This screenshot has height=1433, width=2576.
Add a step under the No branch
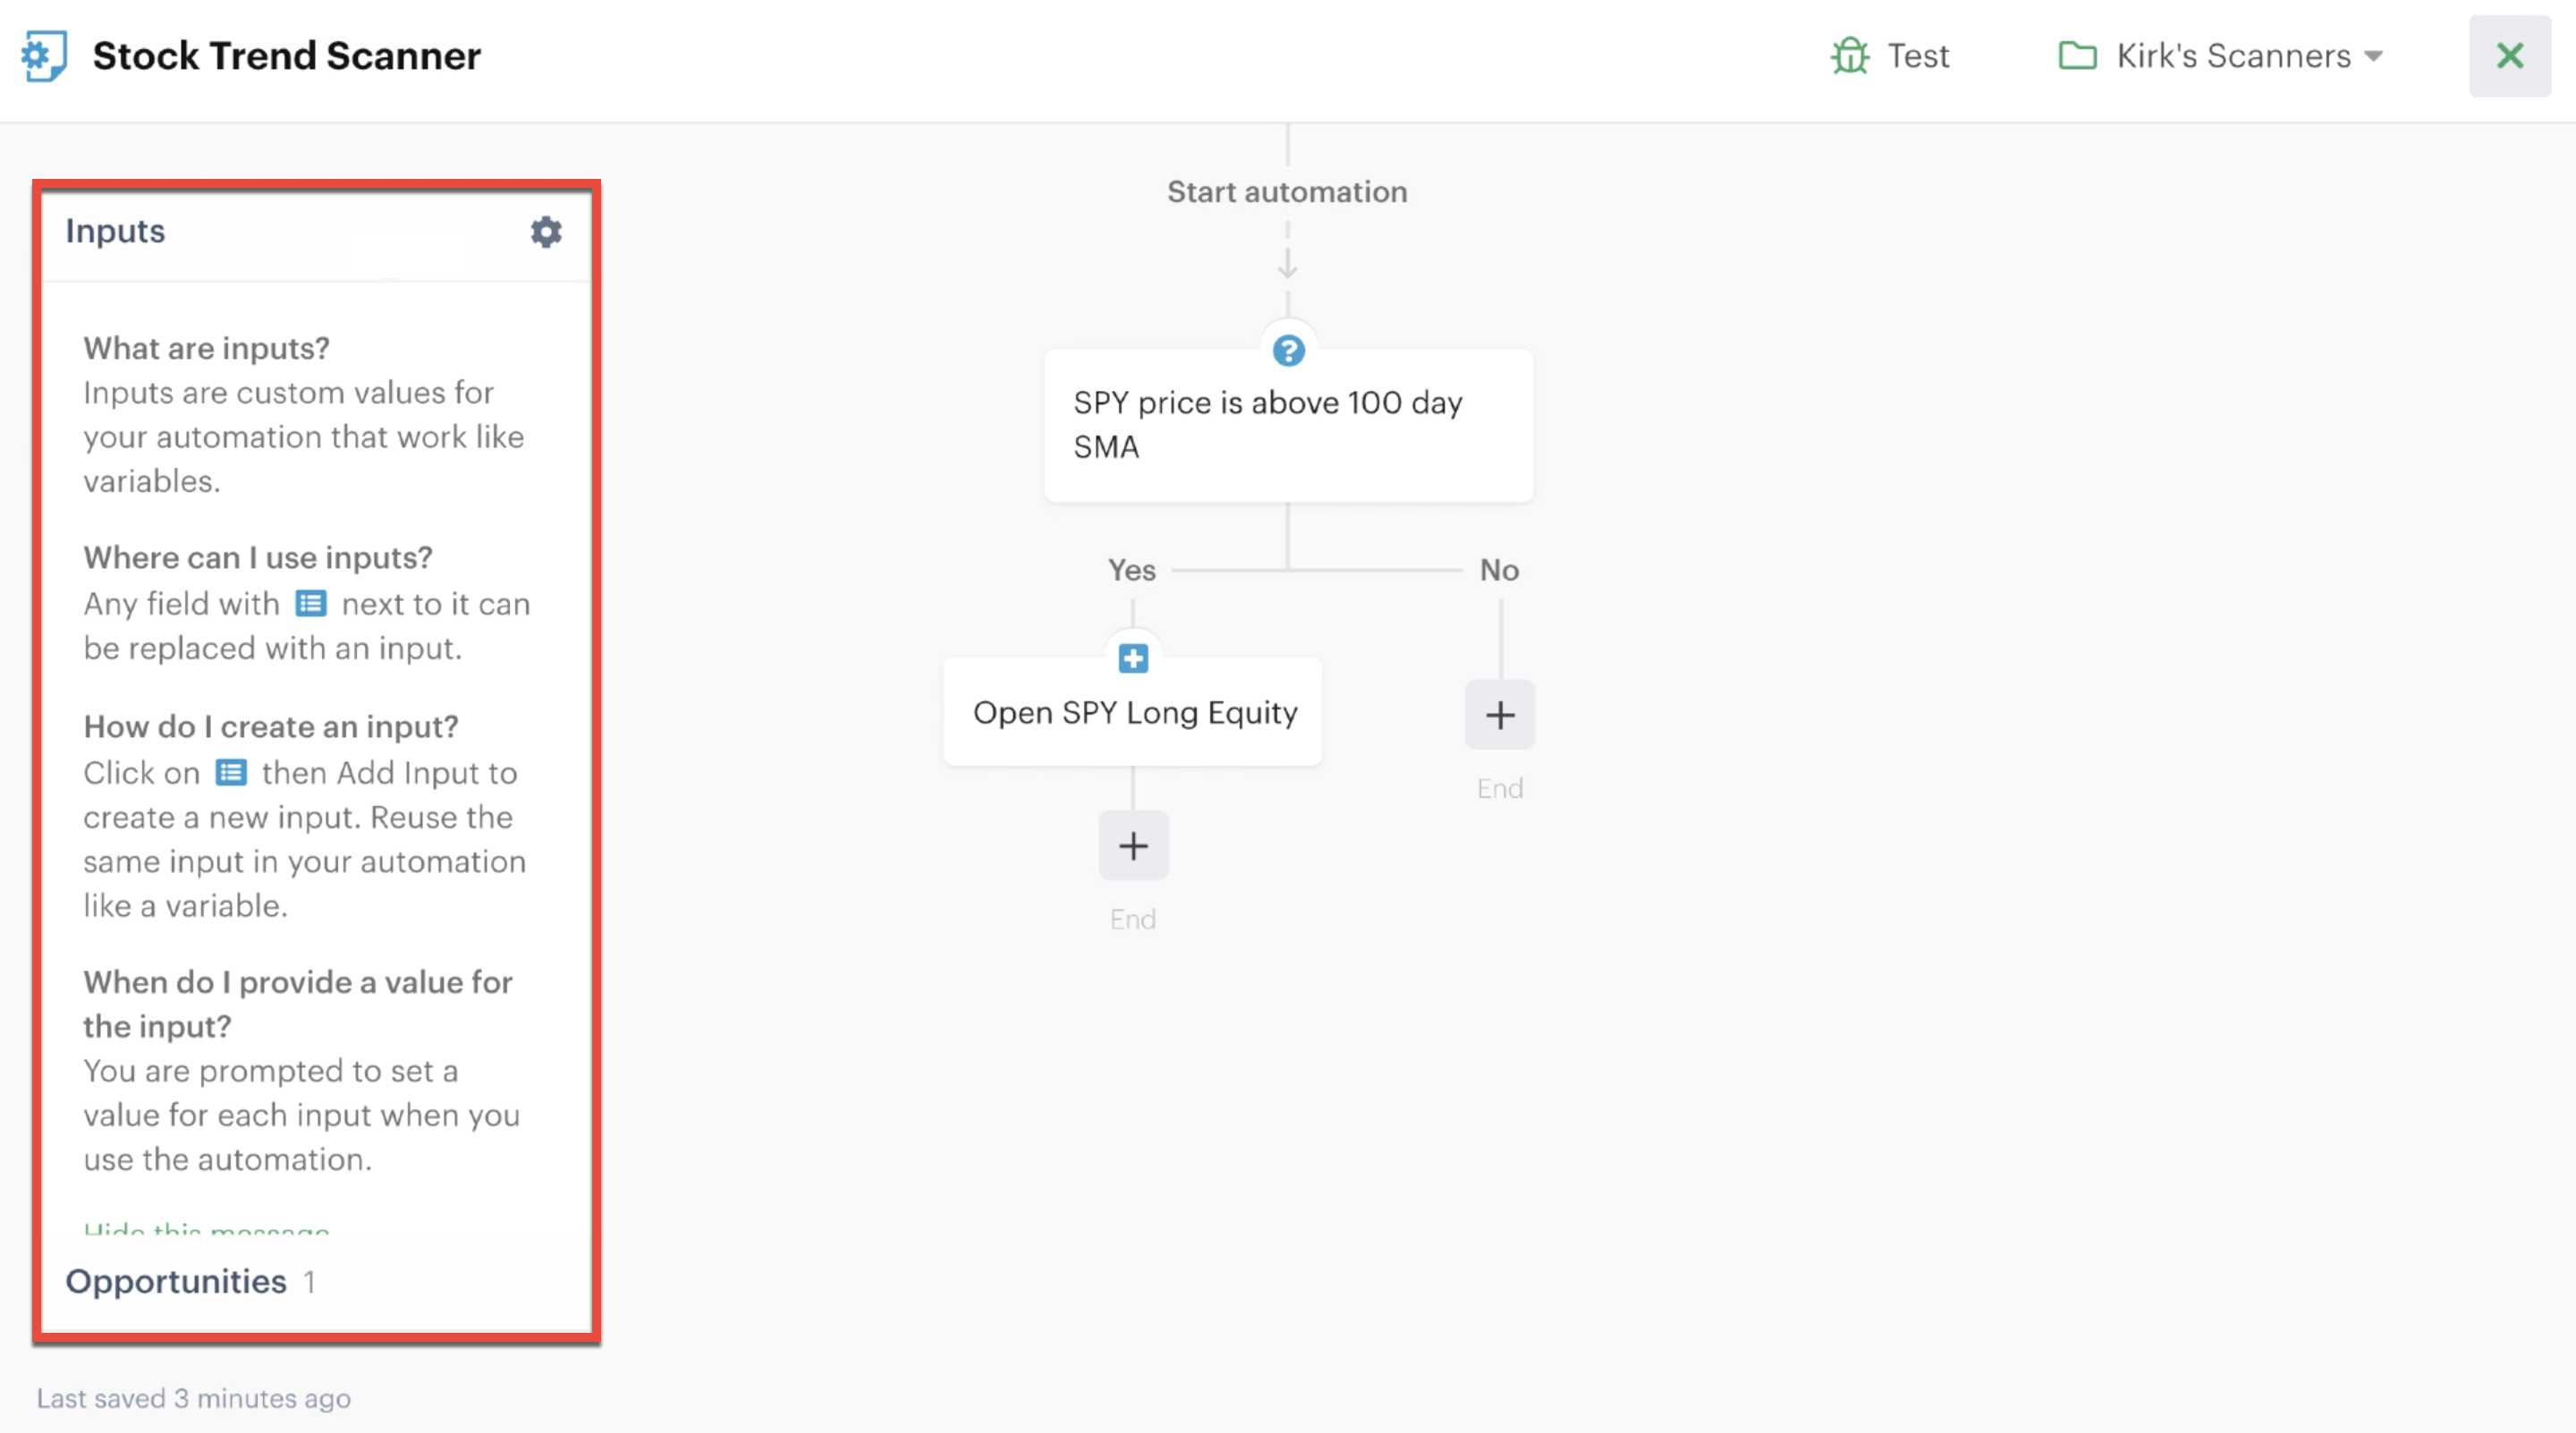point(1500,715)
